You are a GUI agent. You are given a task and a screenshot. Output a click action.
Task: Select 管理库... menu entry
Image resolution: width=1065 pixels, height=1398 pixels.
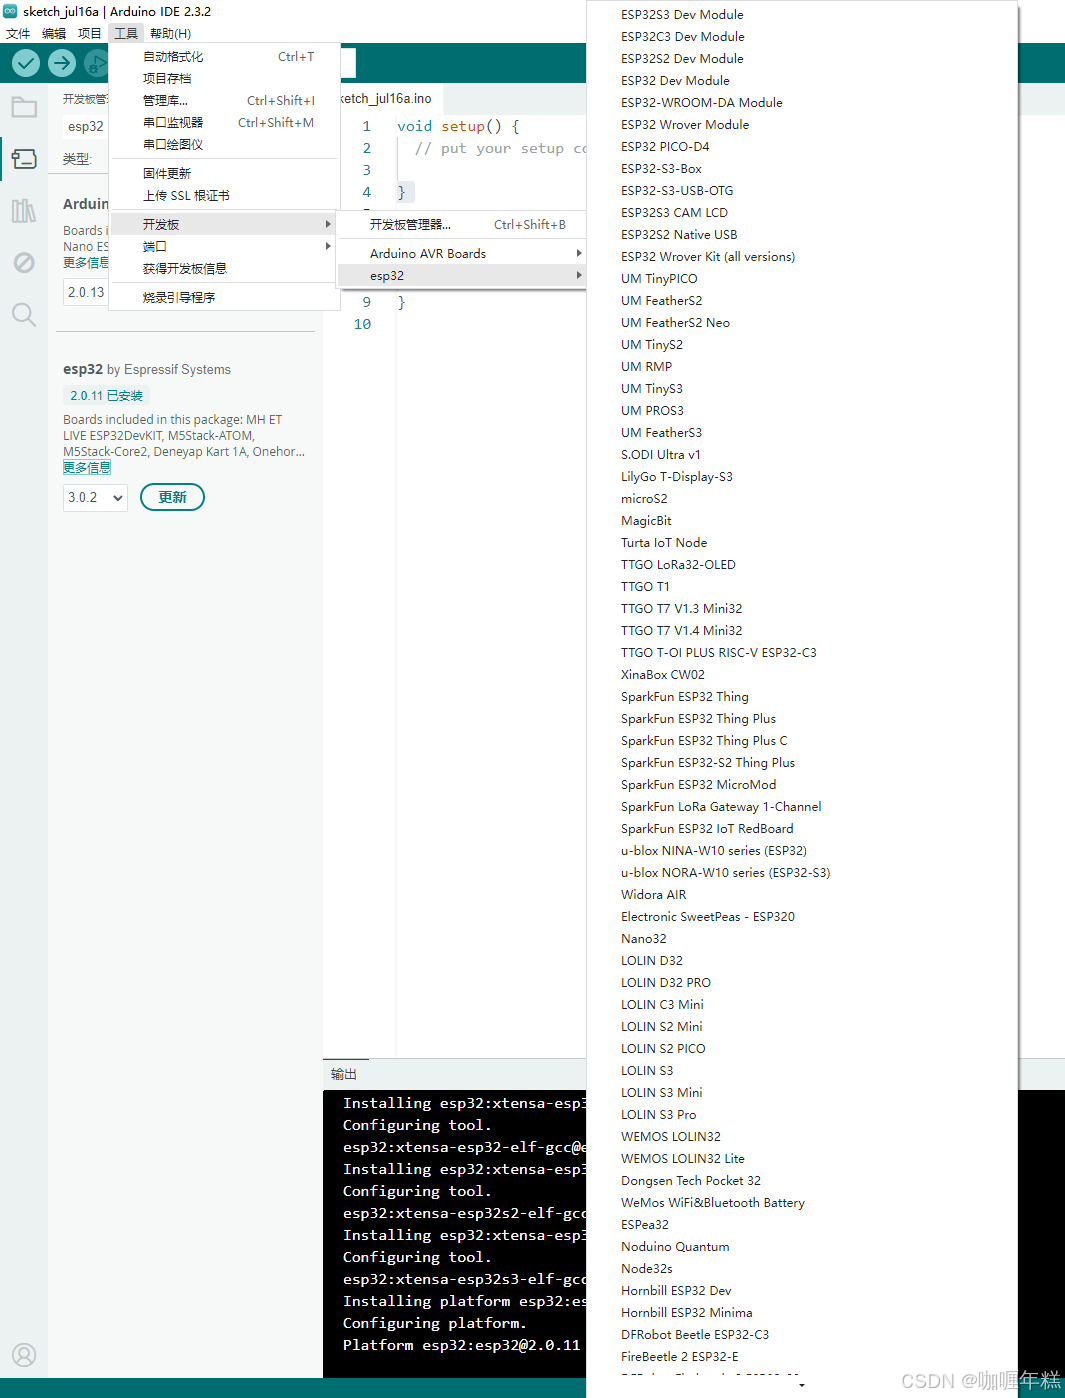click(x=222, y=101)
